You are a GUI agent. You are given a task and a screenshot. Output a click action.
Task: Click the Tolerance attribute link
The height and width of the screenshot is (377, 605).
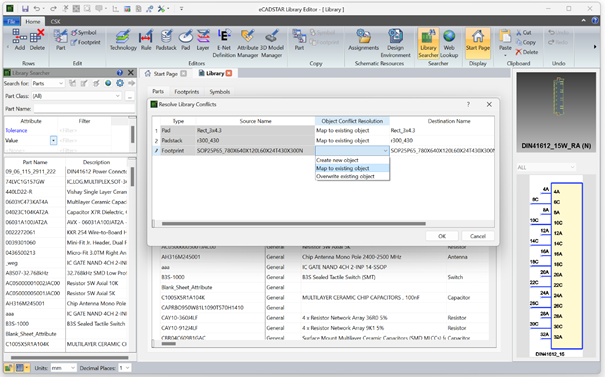click(16, 130)
